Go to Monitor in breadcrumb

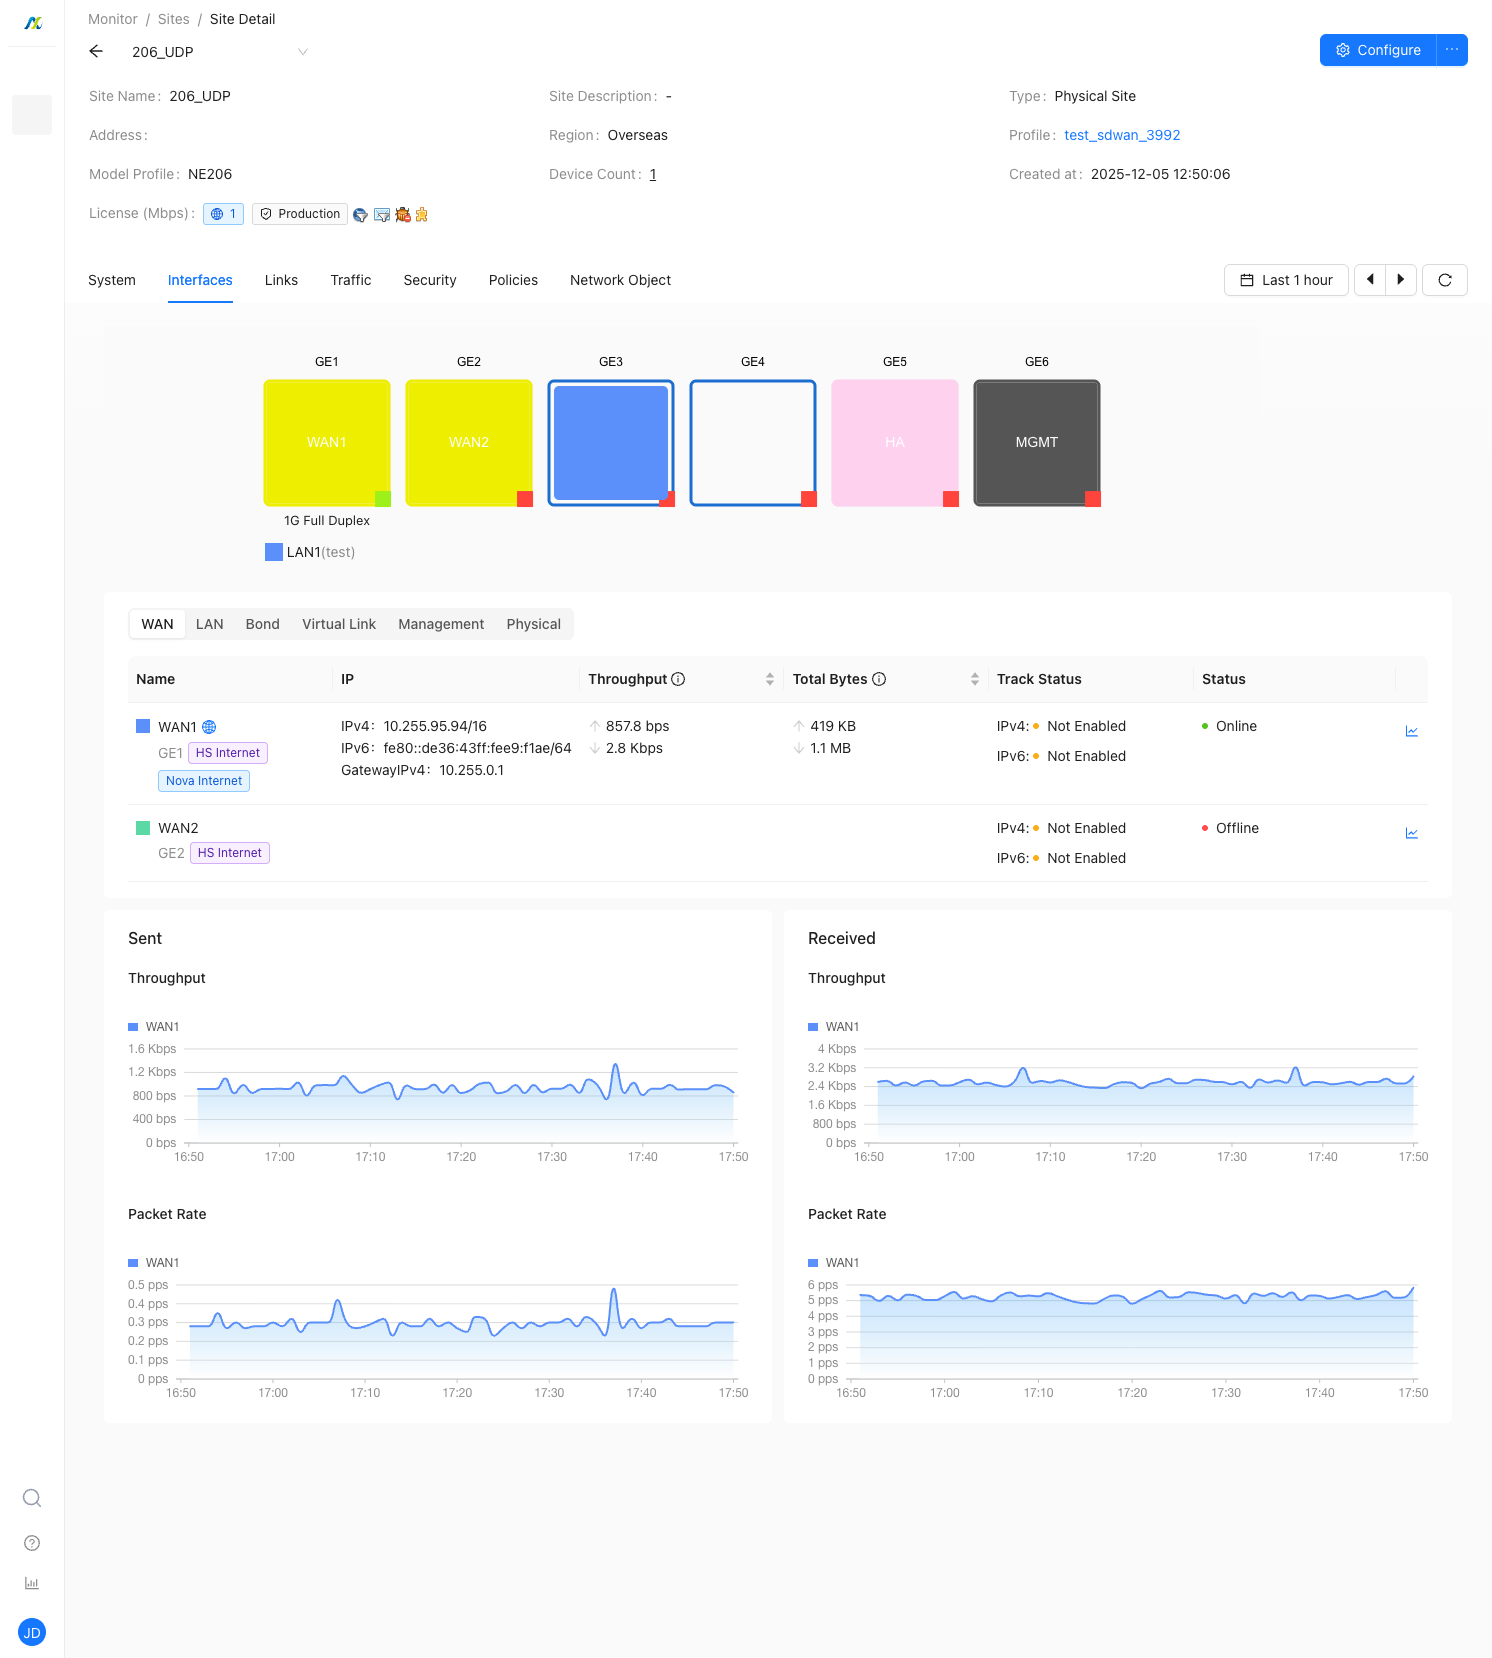tap(113, 19)
